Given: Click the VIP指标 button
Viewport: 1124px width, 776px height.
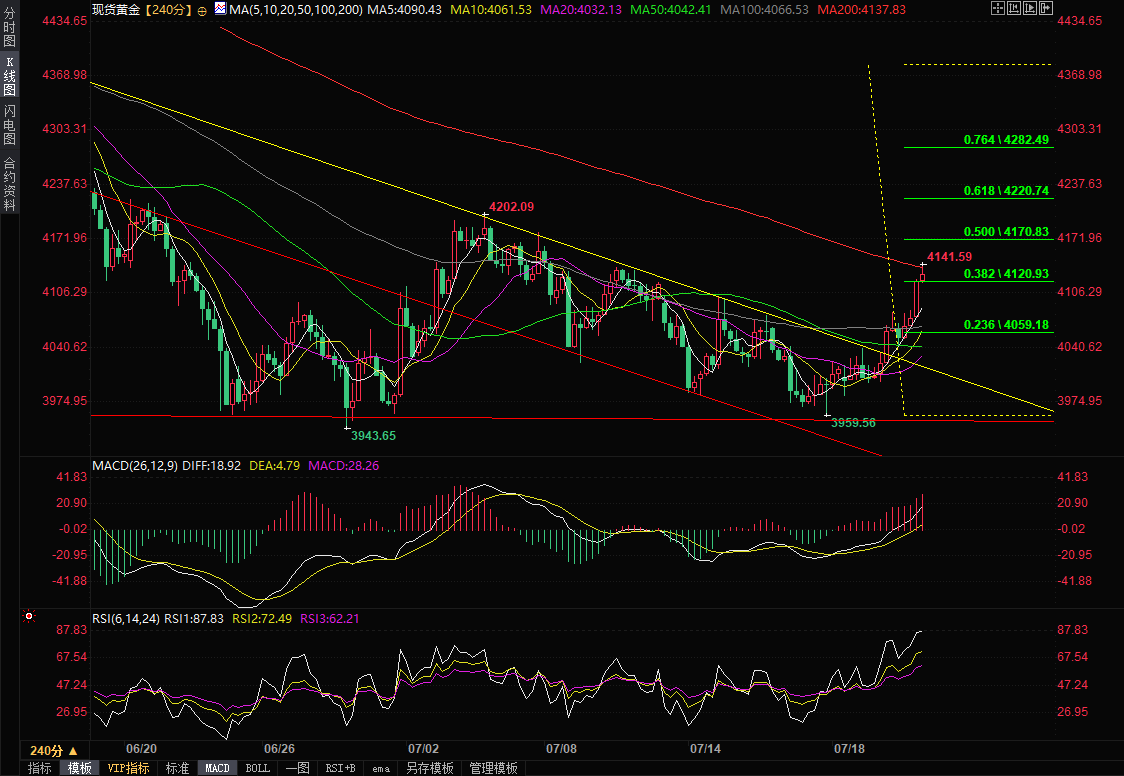Looking at the screenshot, I should point(128,768).
